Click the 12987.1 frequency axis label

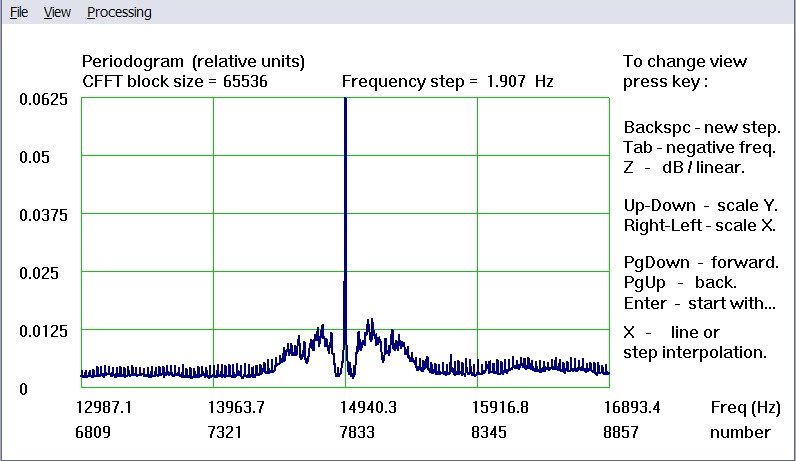104,408
